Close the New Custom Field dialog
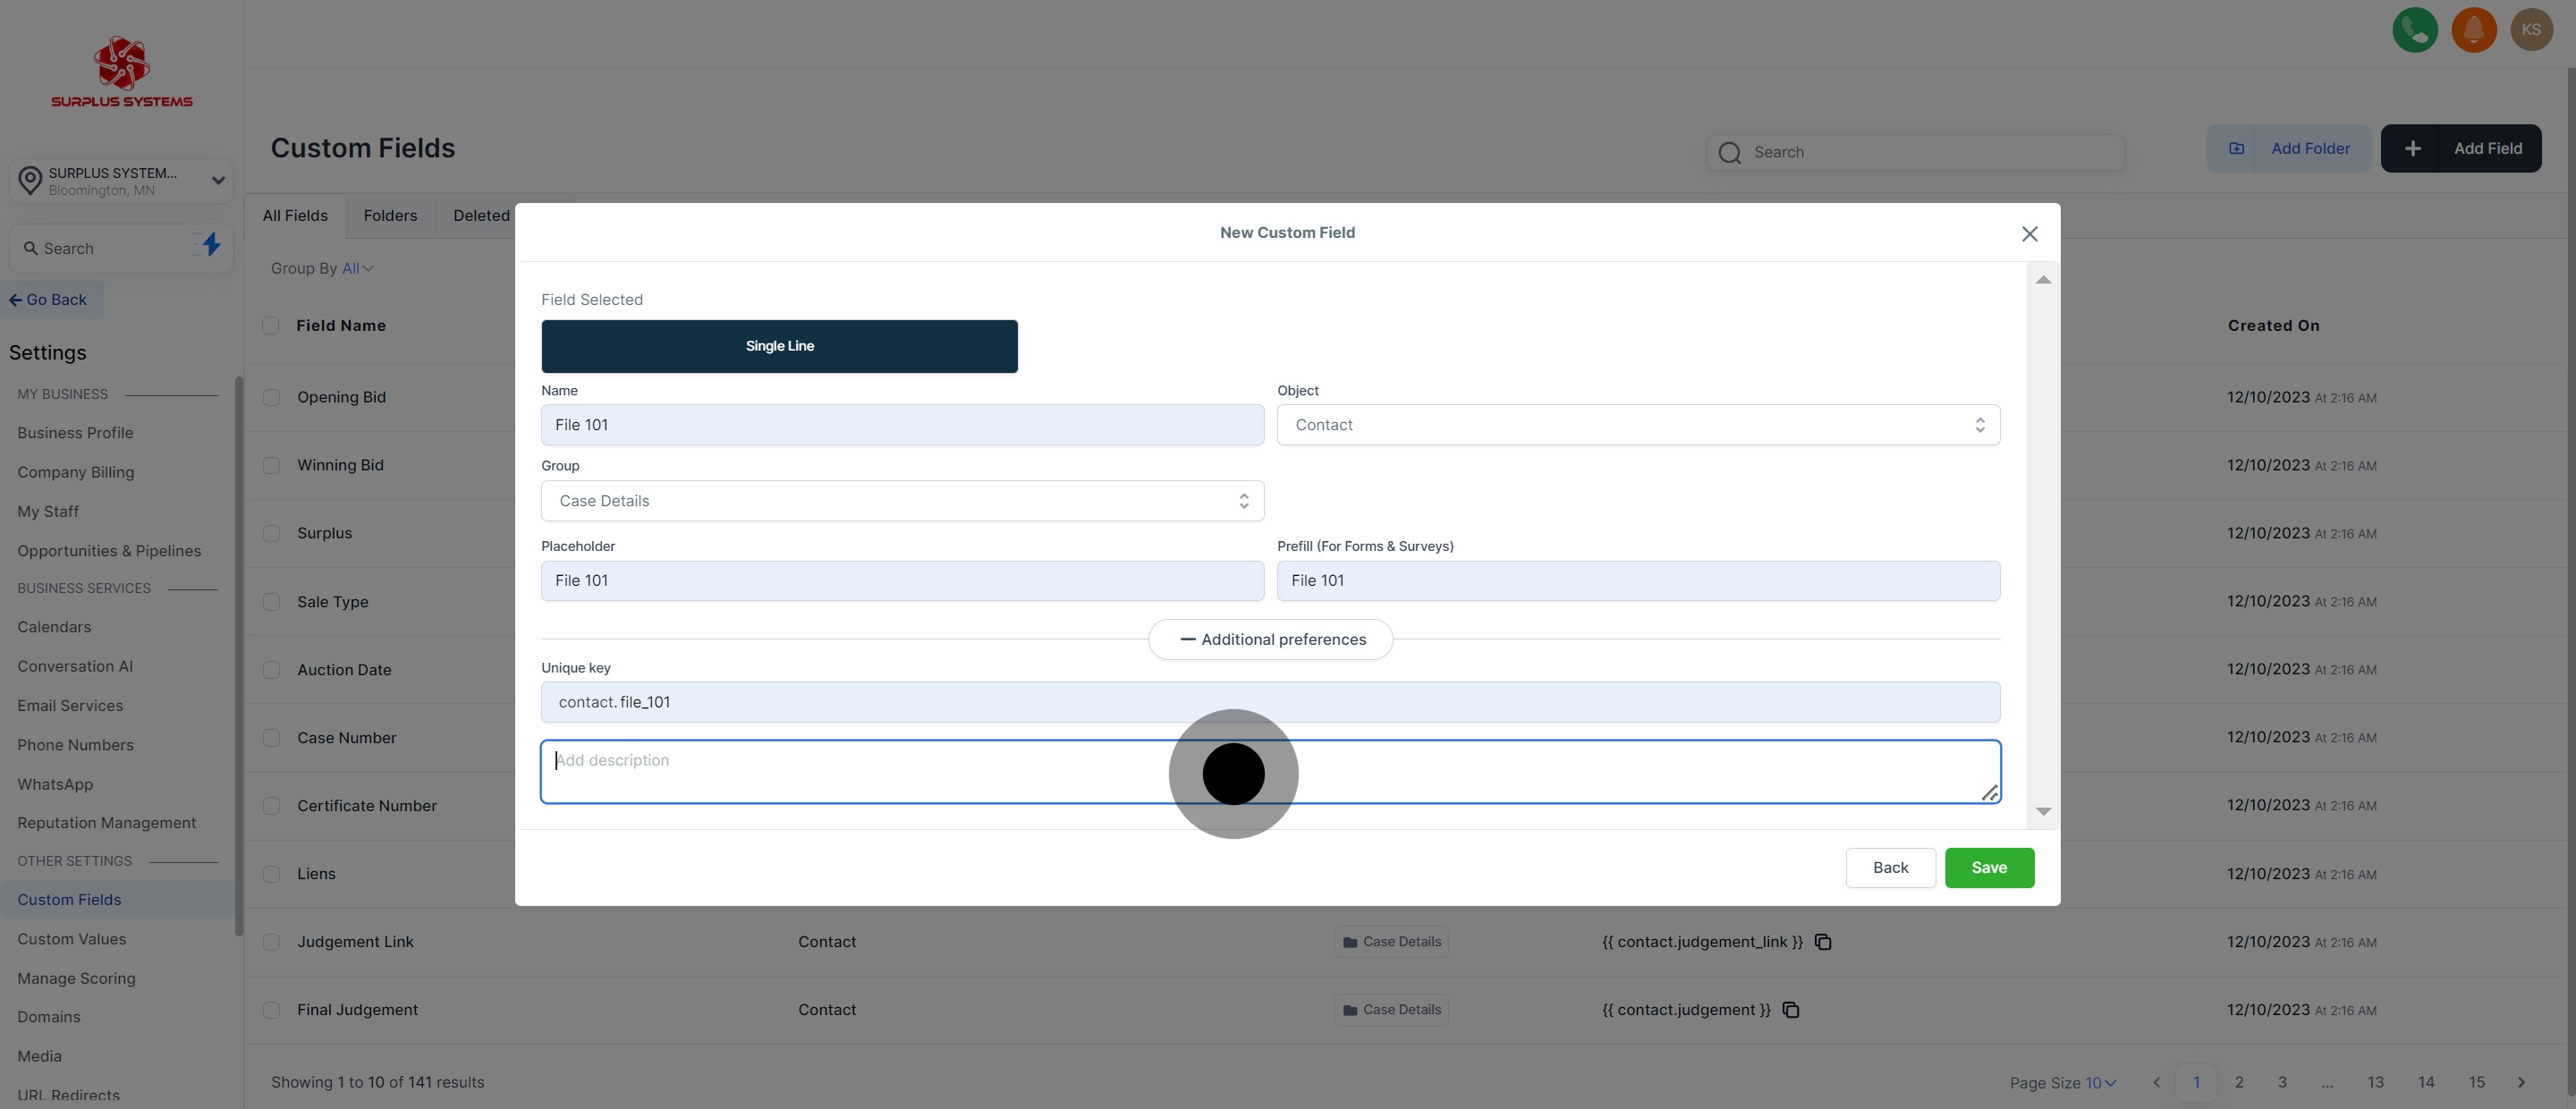This screenshot has width=2576, height=1109. click(x=2029, y=234)
